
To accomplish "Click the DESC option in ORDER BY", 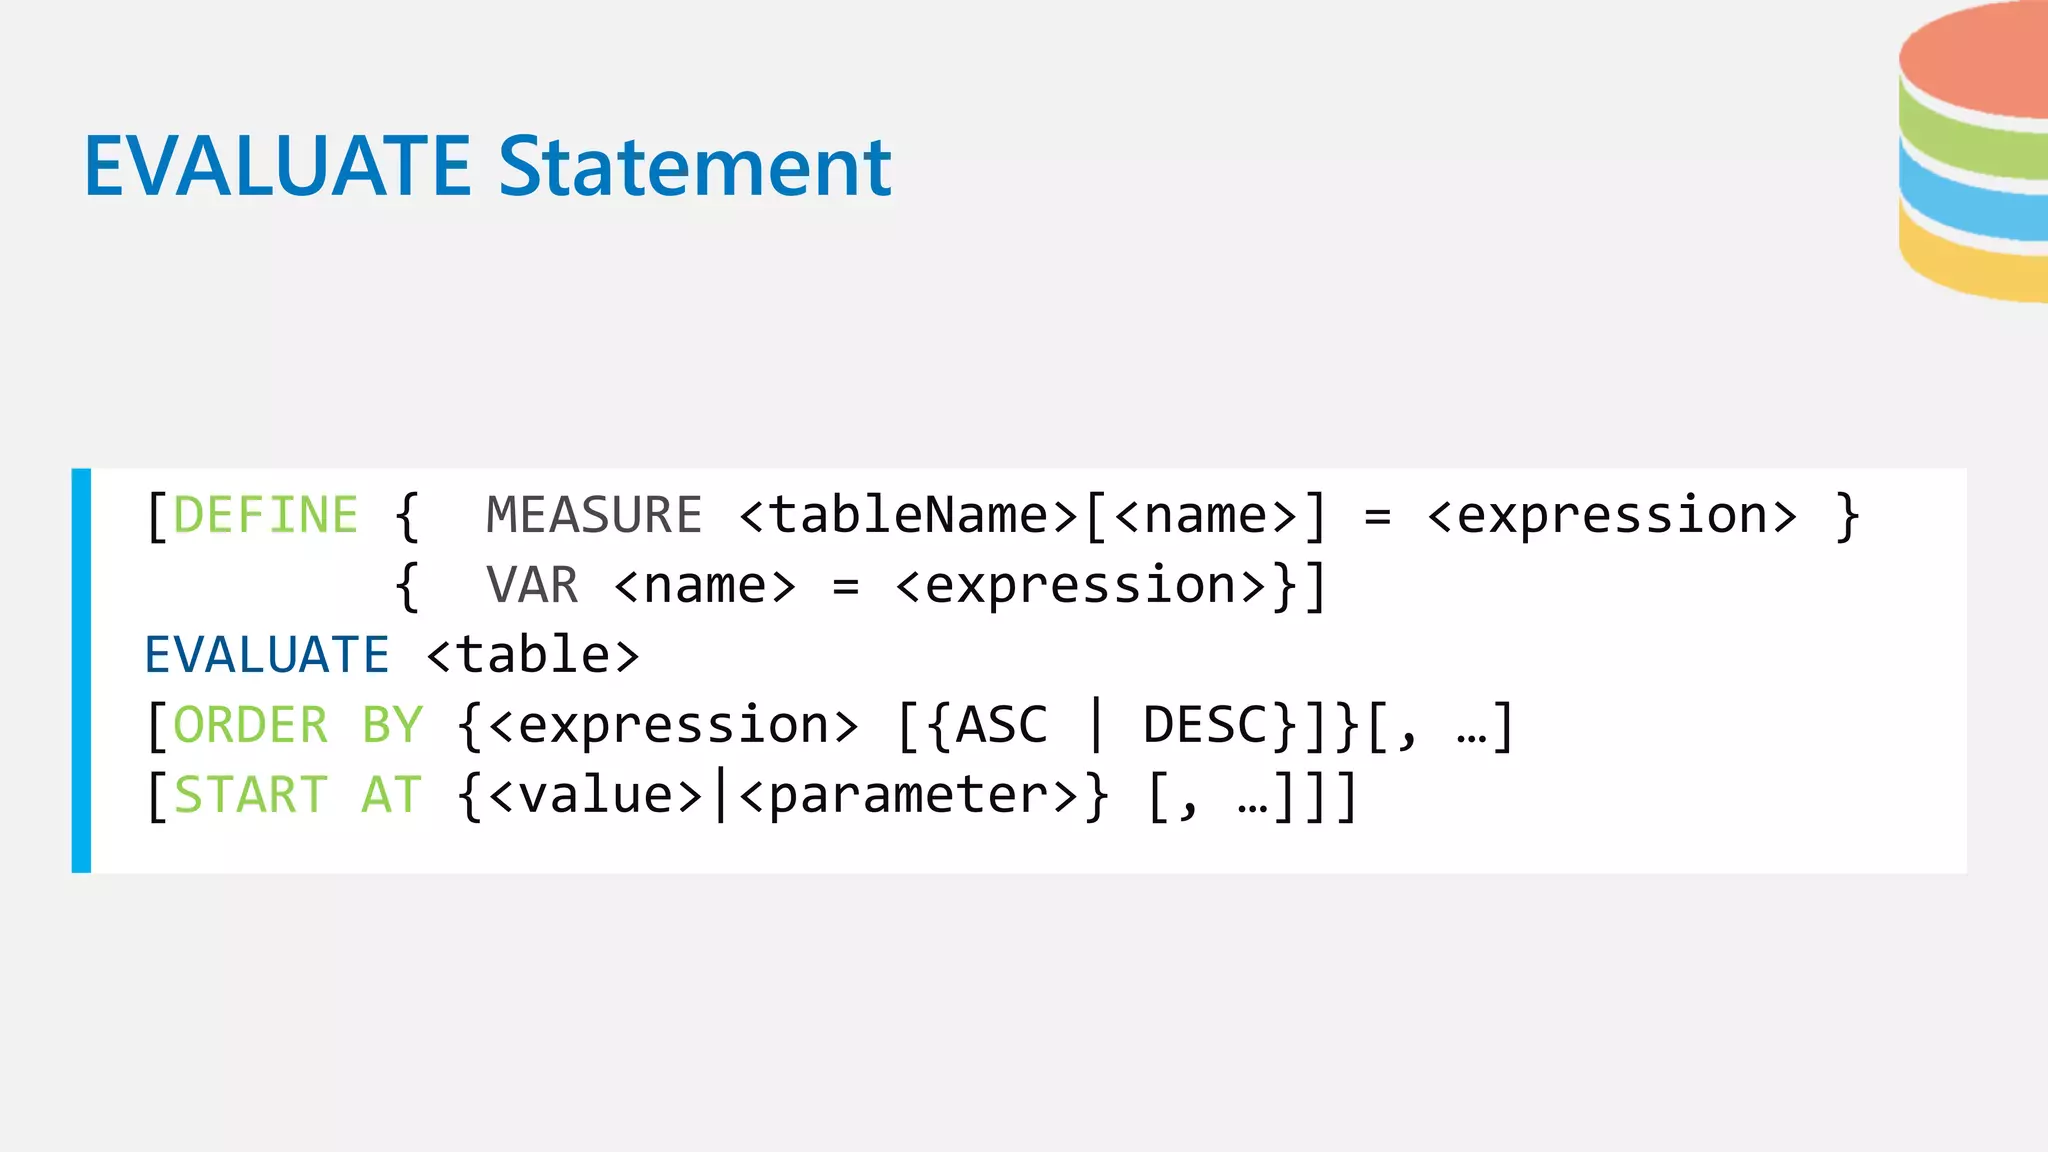I will click(1205, 725).
